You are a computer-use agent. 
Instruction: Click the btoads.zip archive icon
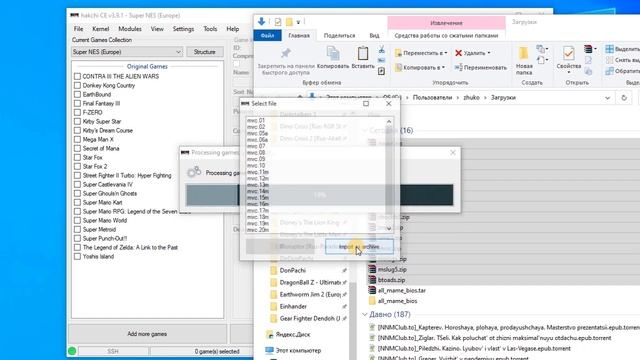372,280
